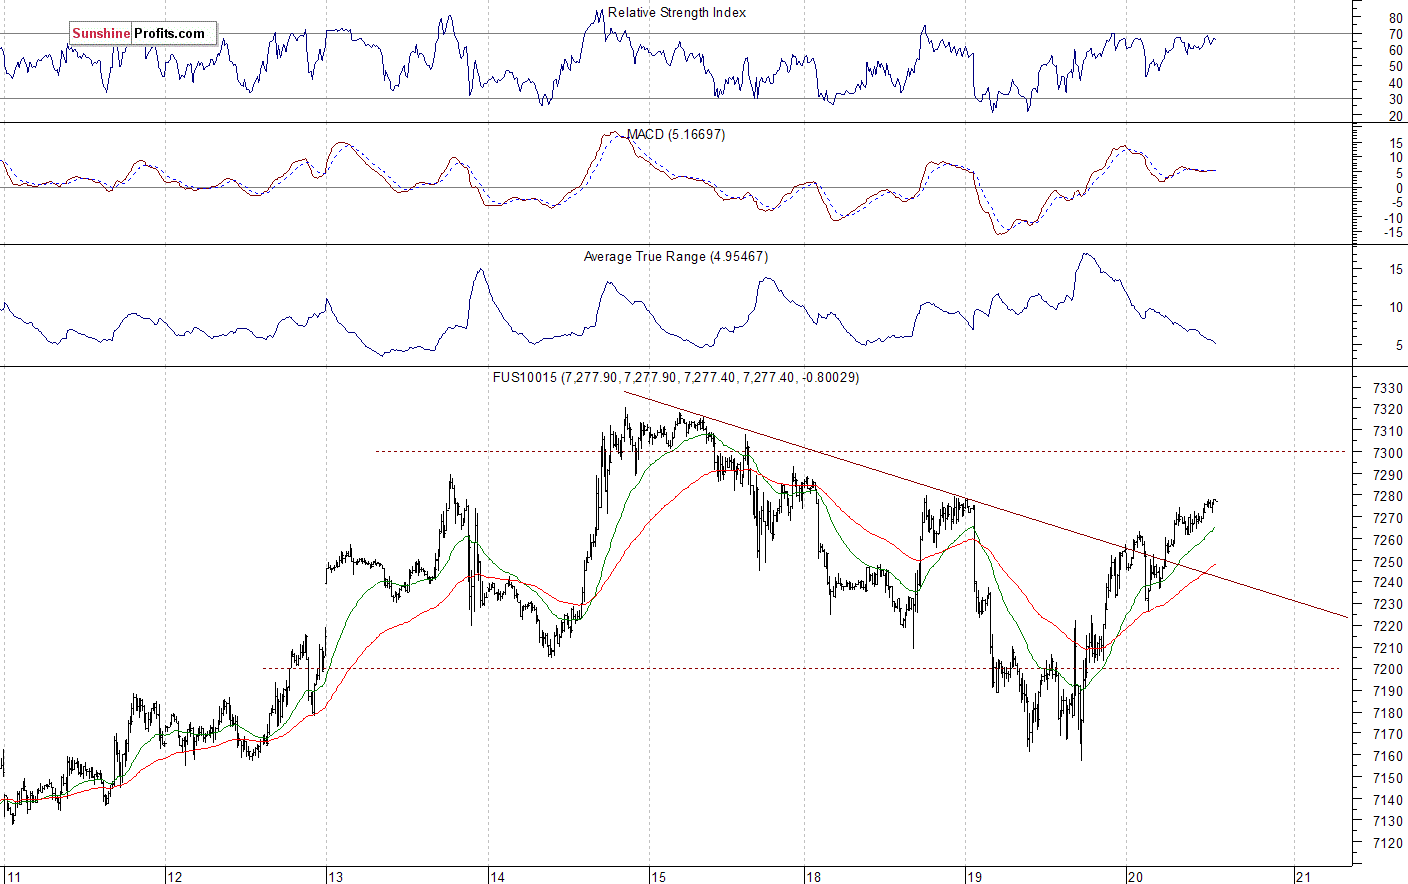Click the 7200 price axis label
The height and width of the screenshot is (884, 1408).
[1388, 670]
